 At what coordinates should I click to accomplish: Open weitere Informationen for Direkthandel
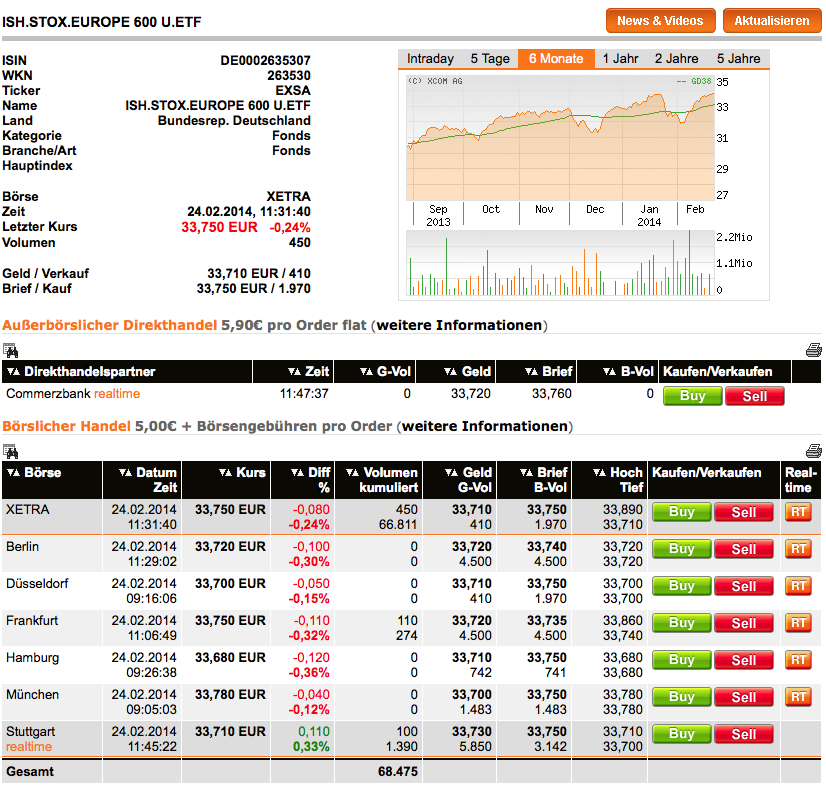coord(459,325)
